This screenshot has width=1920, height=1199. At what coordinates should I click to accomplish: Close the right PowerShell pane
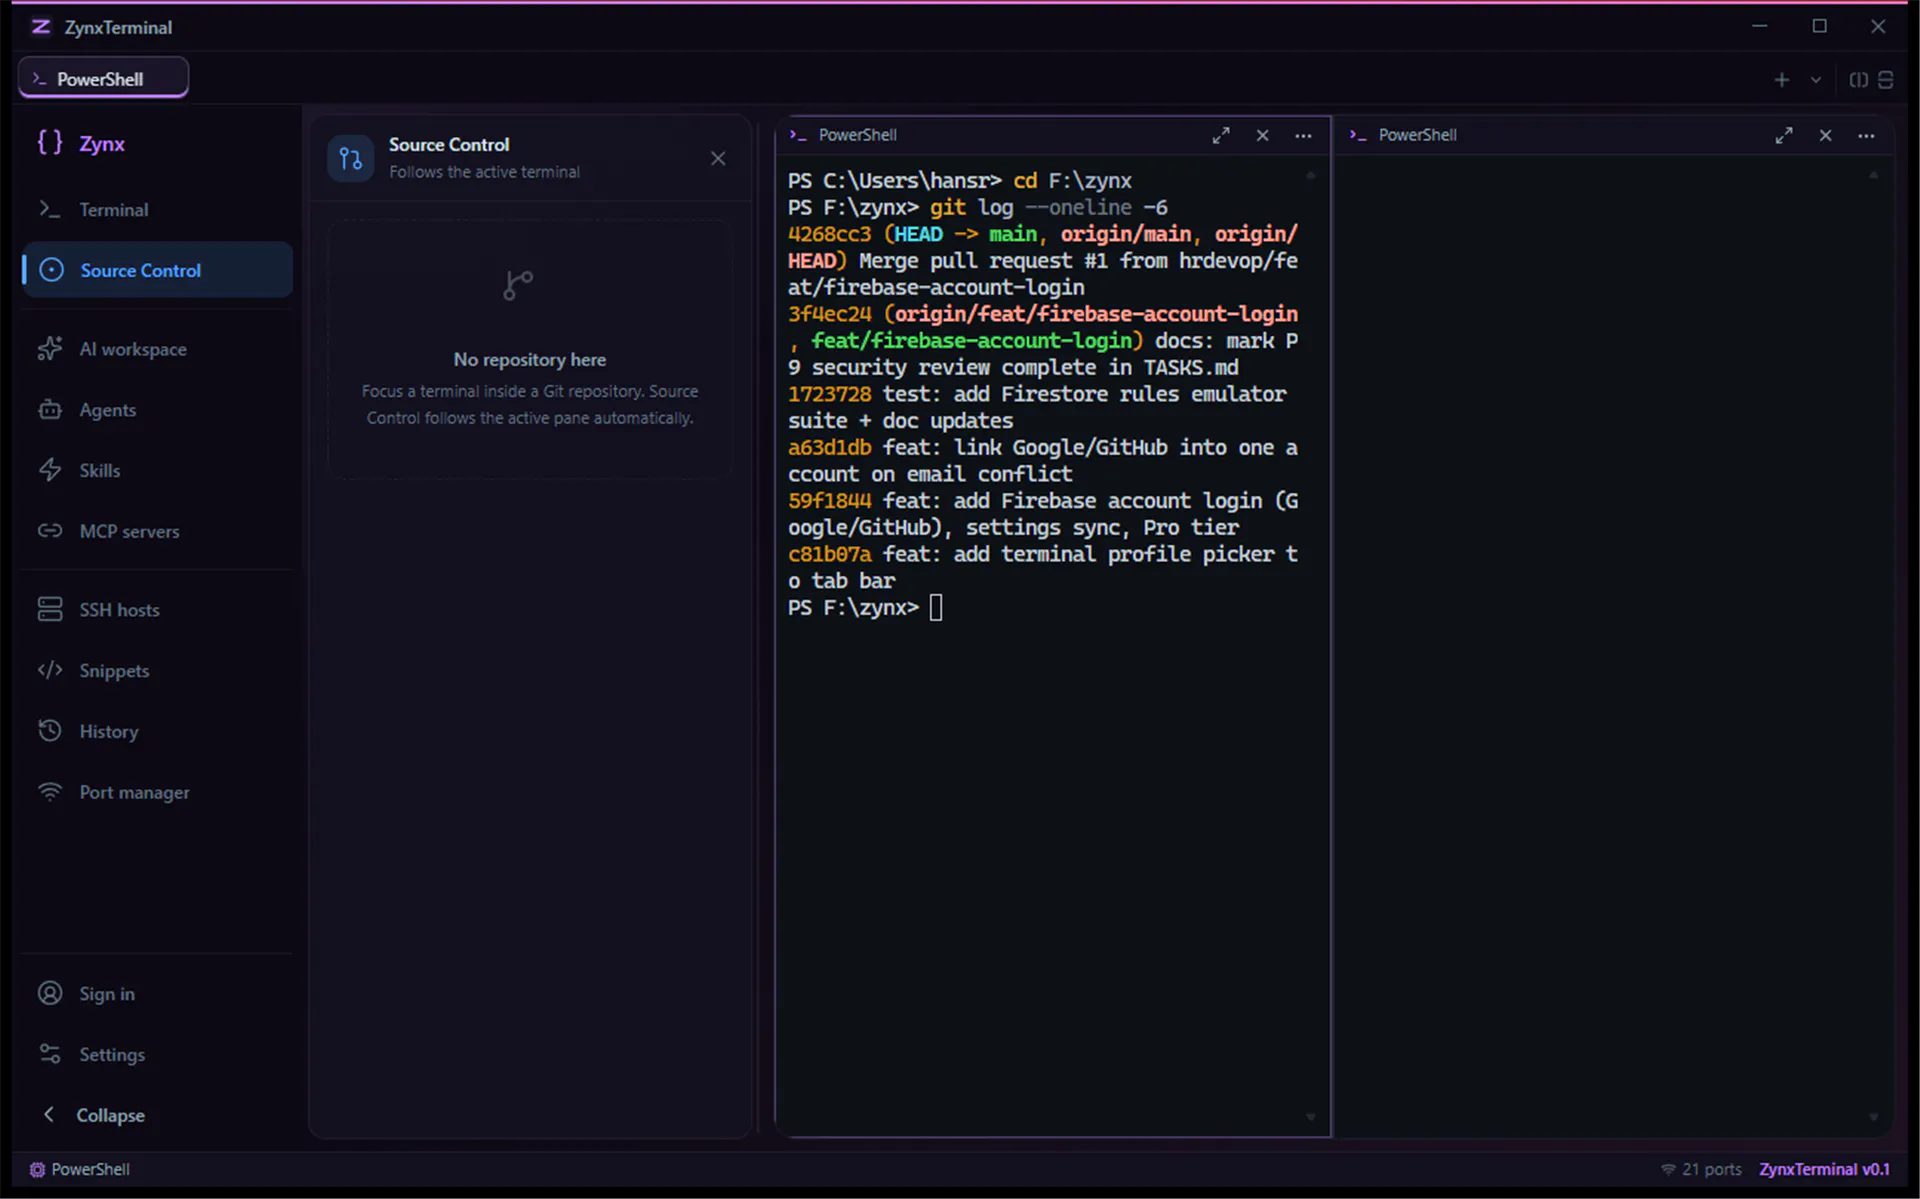point(1826,135)
